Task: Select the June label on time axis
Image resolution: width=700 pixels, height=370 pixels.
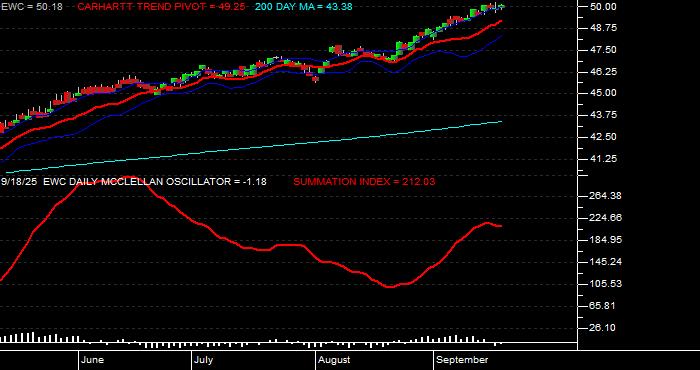Action: coord(93,360)
